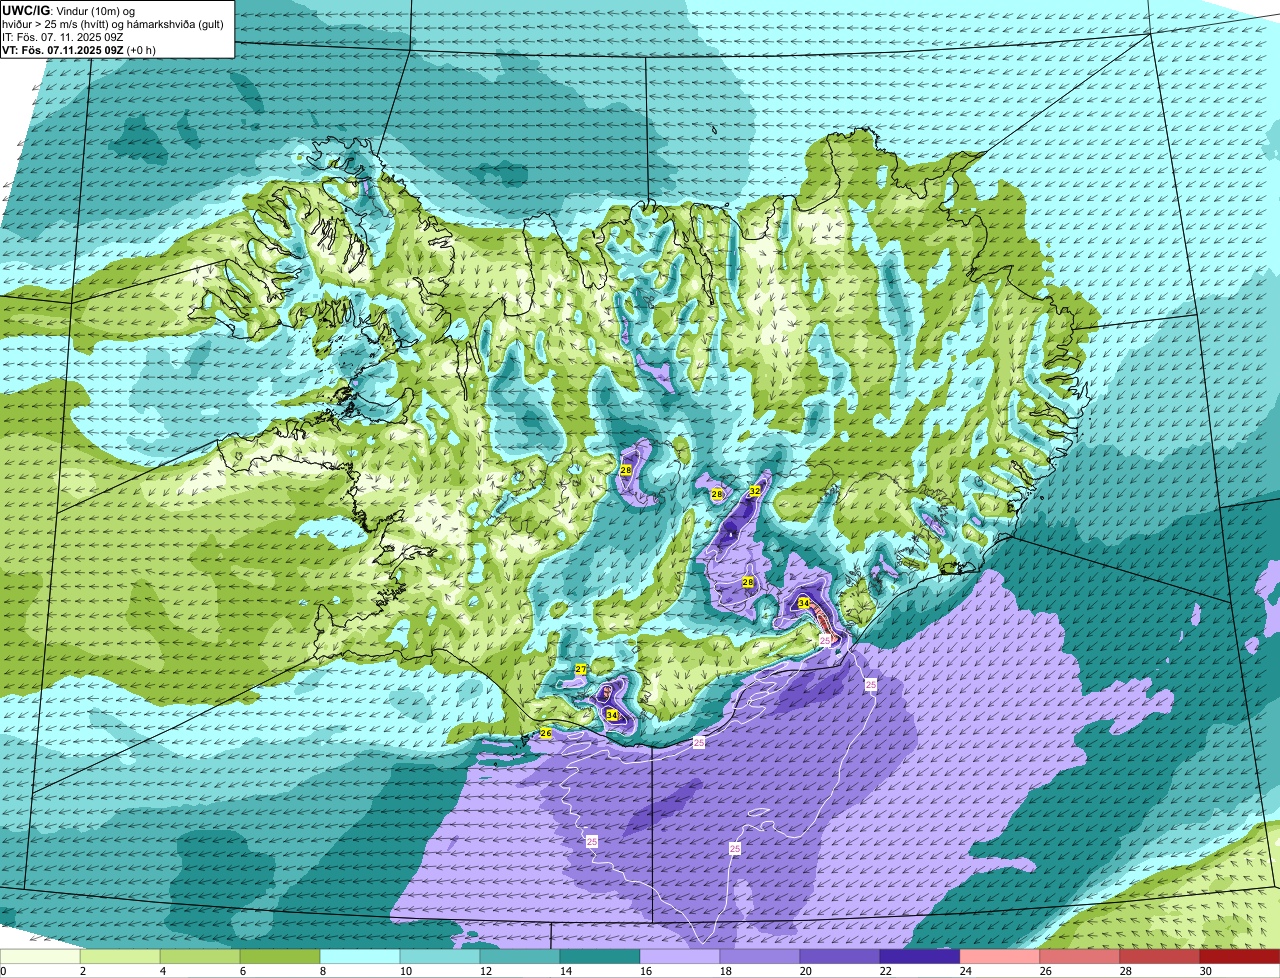Click the 0–2 m/s pale yellow legend swatch
Viewport: 1280px width, 978px height.
coord(40,957)
